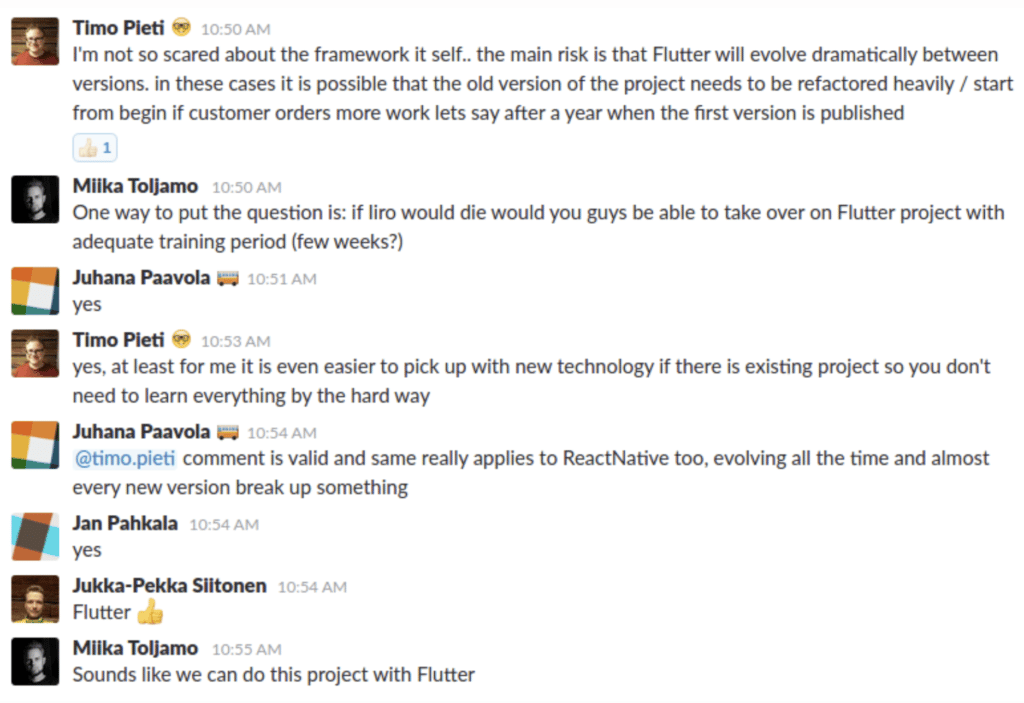
Task: Click the bus emoji beside Juhana Paavola at 10:54
Action: tap(228, 433)
